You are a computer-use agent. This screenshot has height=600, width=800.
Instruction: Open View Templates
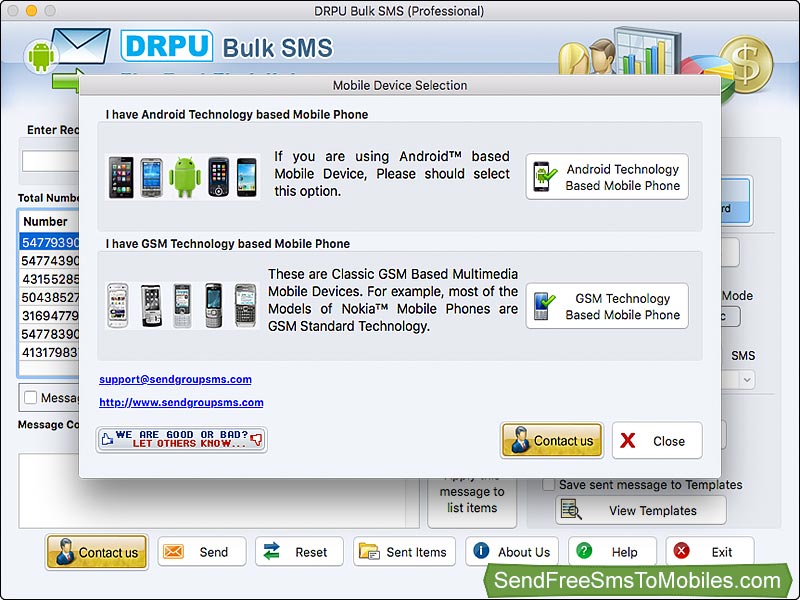point(641,510)
